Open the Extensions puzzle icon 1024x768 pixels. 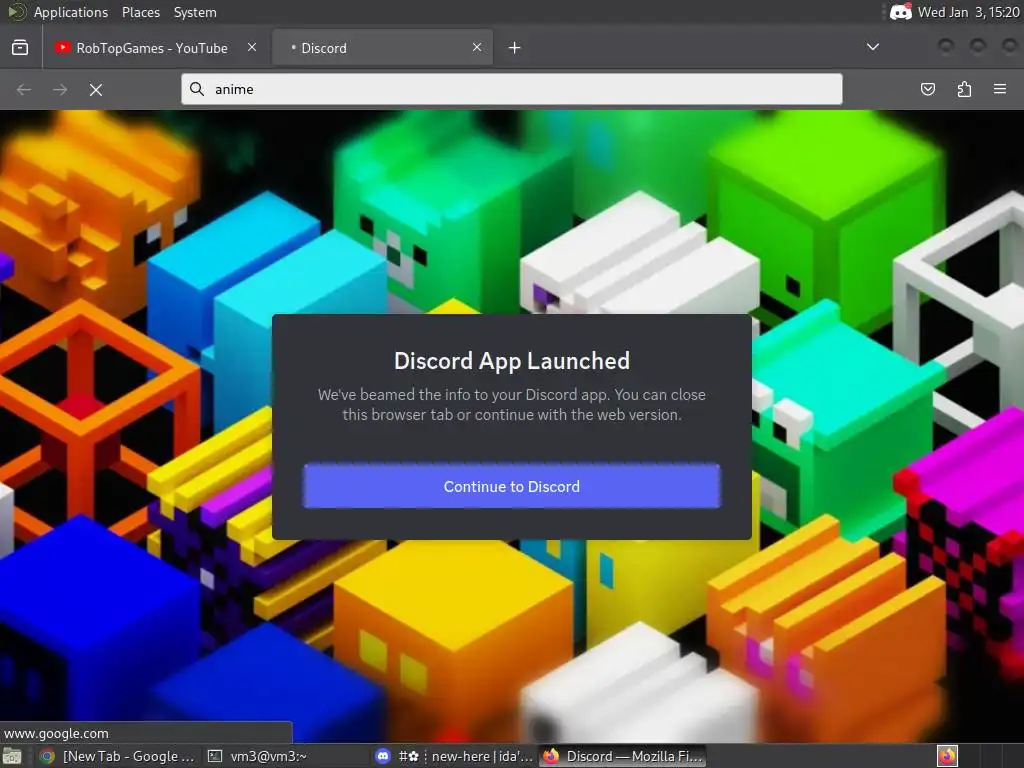pyautogui.click(x=964, y=89)
